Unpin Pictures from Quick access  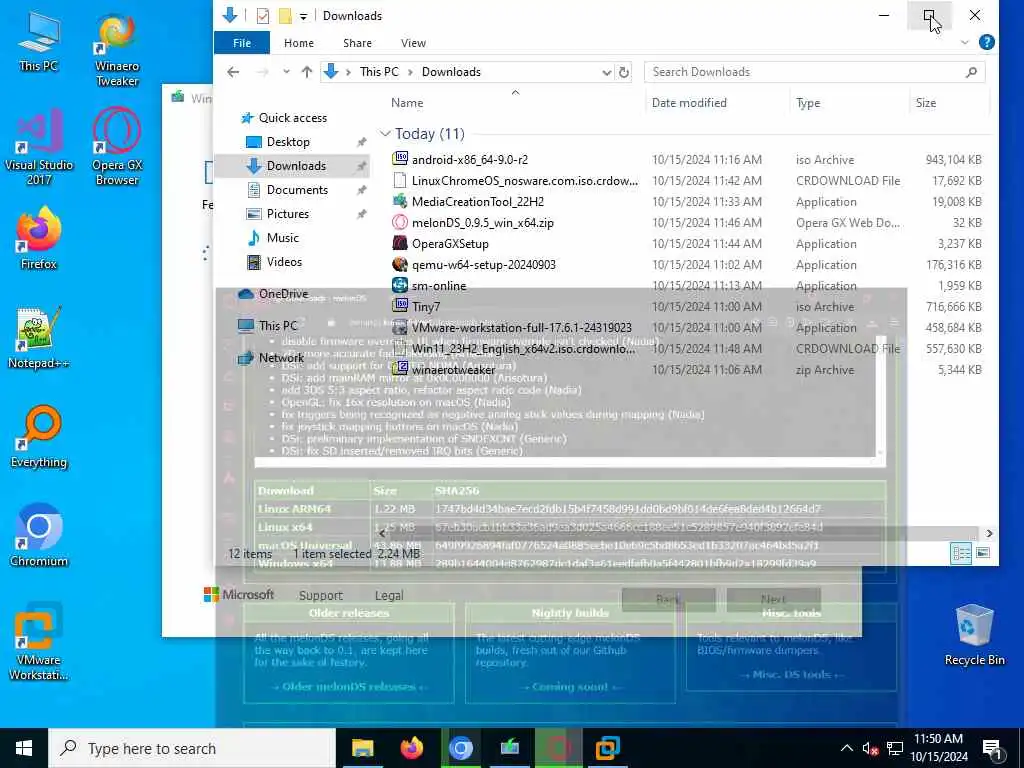361,214
